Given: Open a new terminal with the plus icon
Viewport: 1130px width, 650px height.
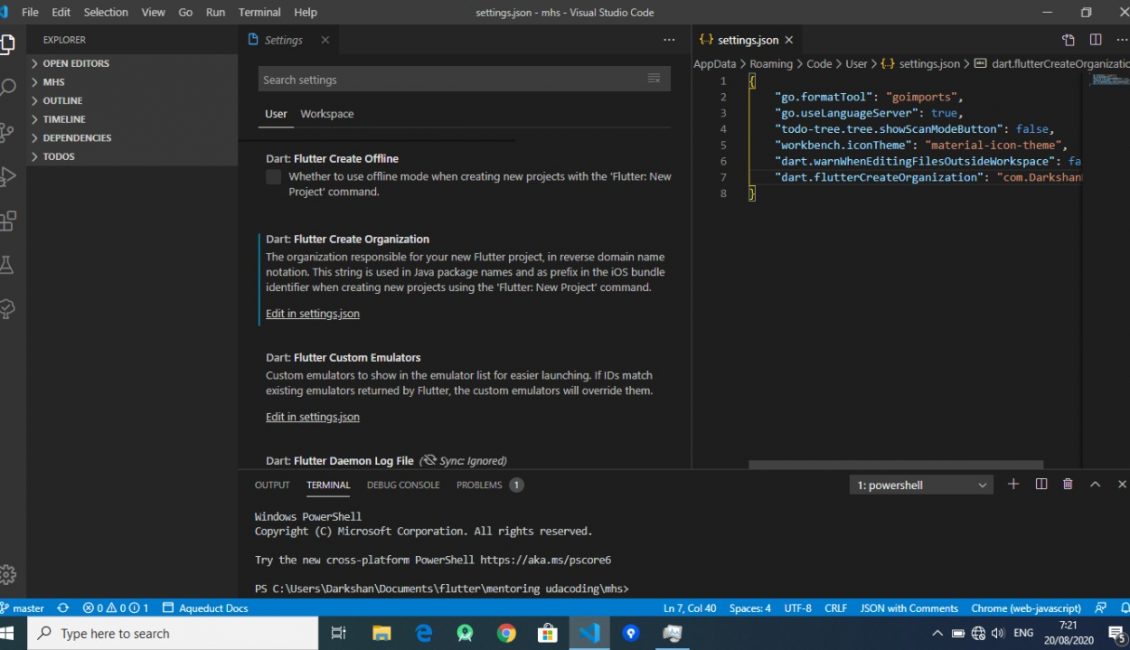Looking at the screenshot, I should pos(1013,484).
